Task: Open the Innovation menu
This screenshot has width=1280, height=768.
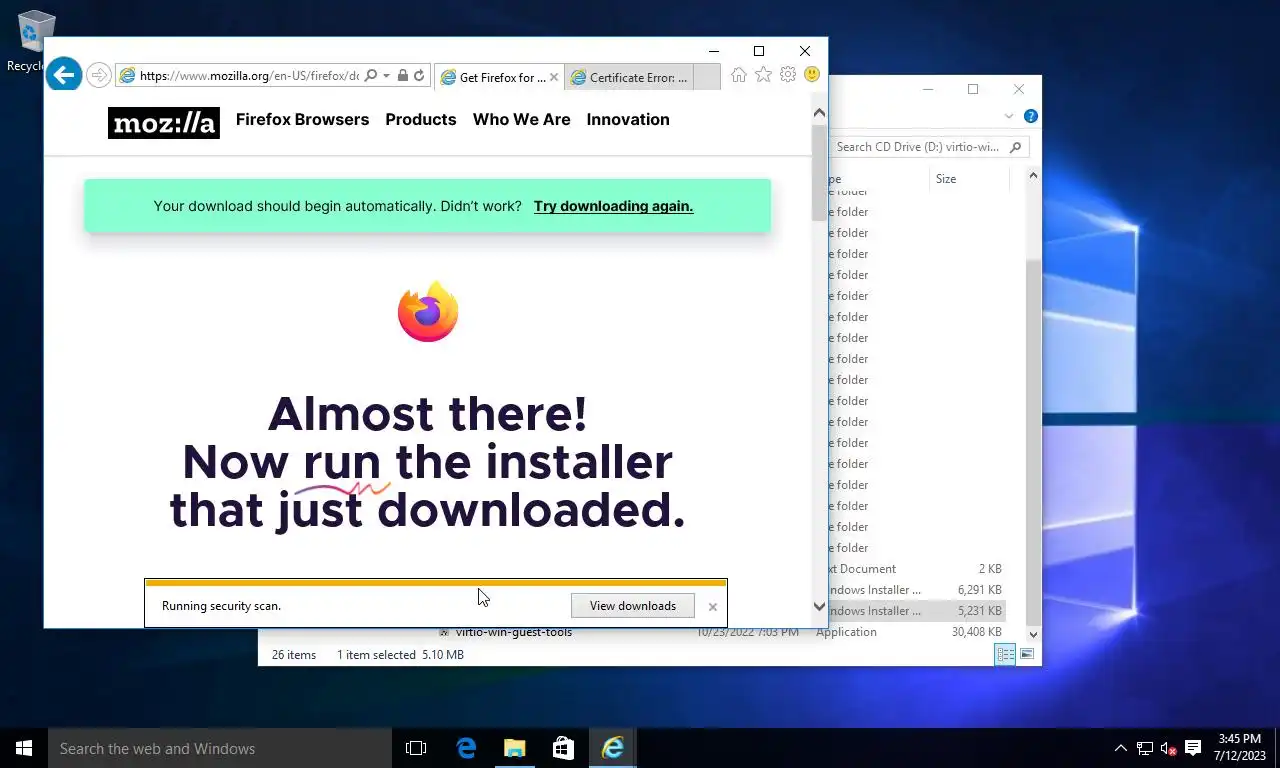Action: coord(628,119)
